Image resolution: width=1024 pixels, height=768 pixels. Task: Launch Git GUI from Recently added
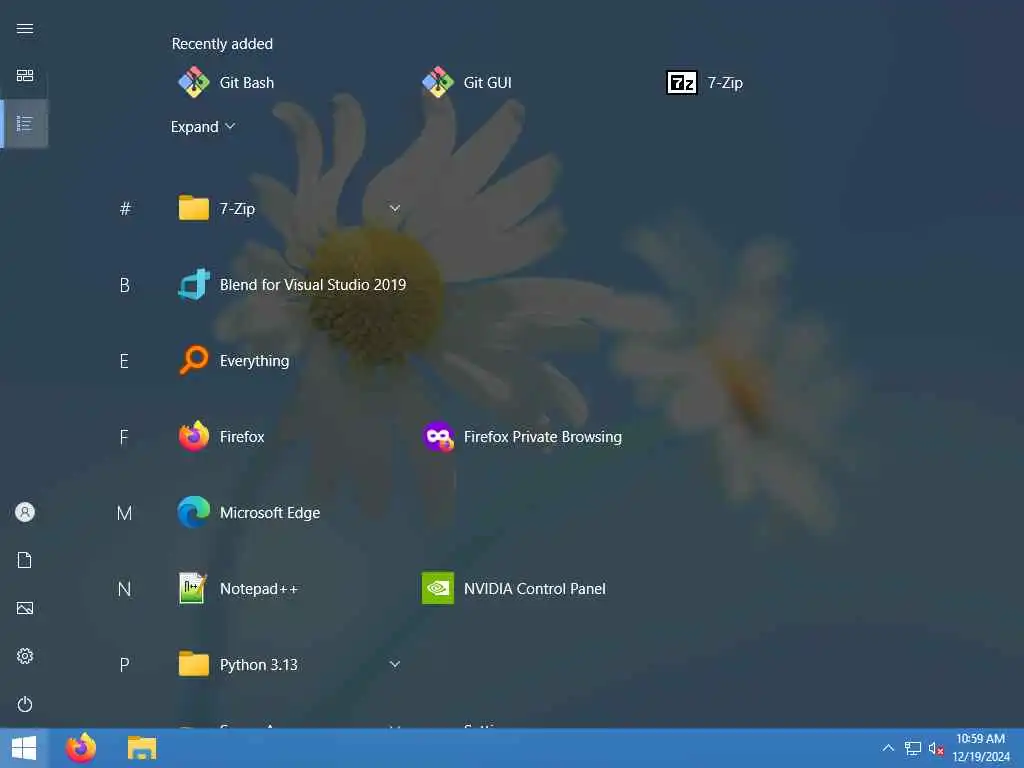(x=468, y=82)
